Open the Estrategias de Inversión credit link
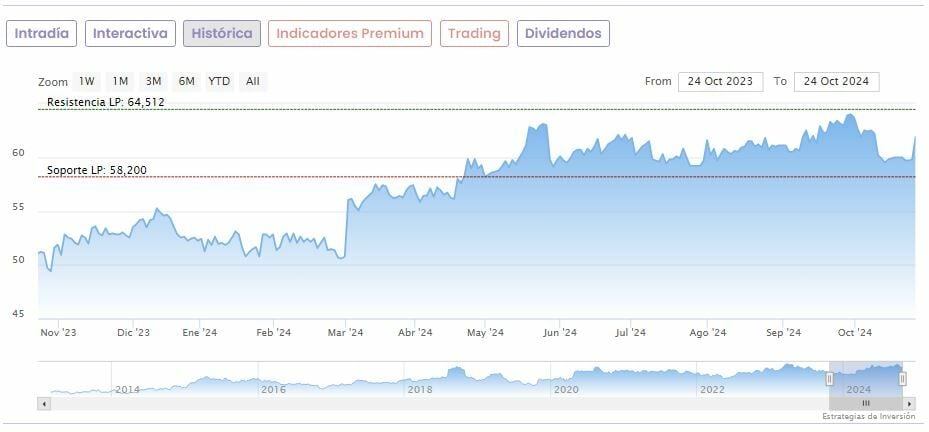Image resolution: width=929 pixels, height=432 pixels. pos(867,416)
